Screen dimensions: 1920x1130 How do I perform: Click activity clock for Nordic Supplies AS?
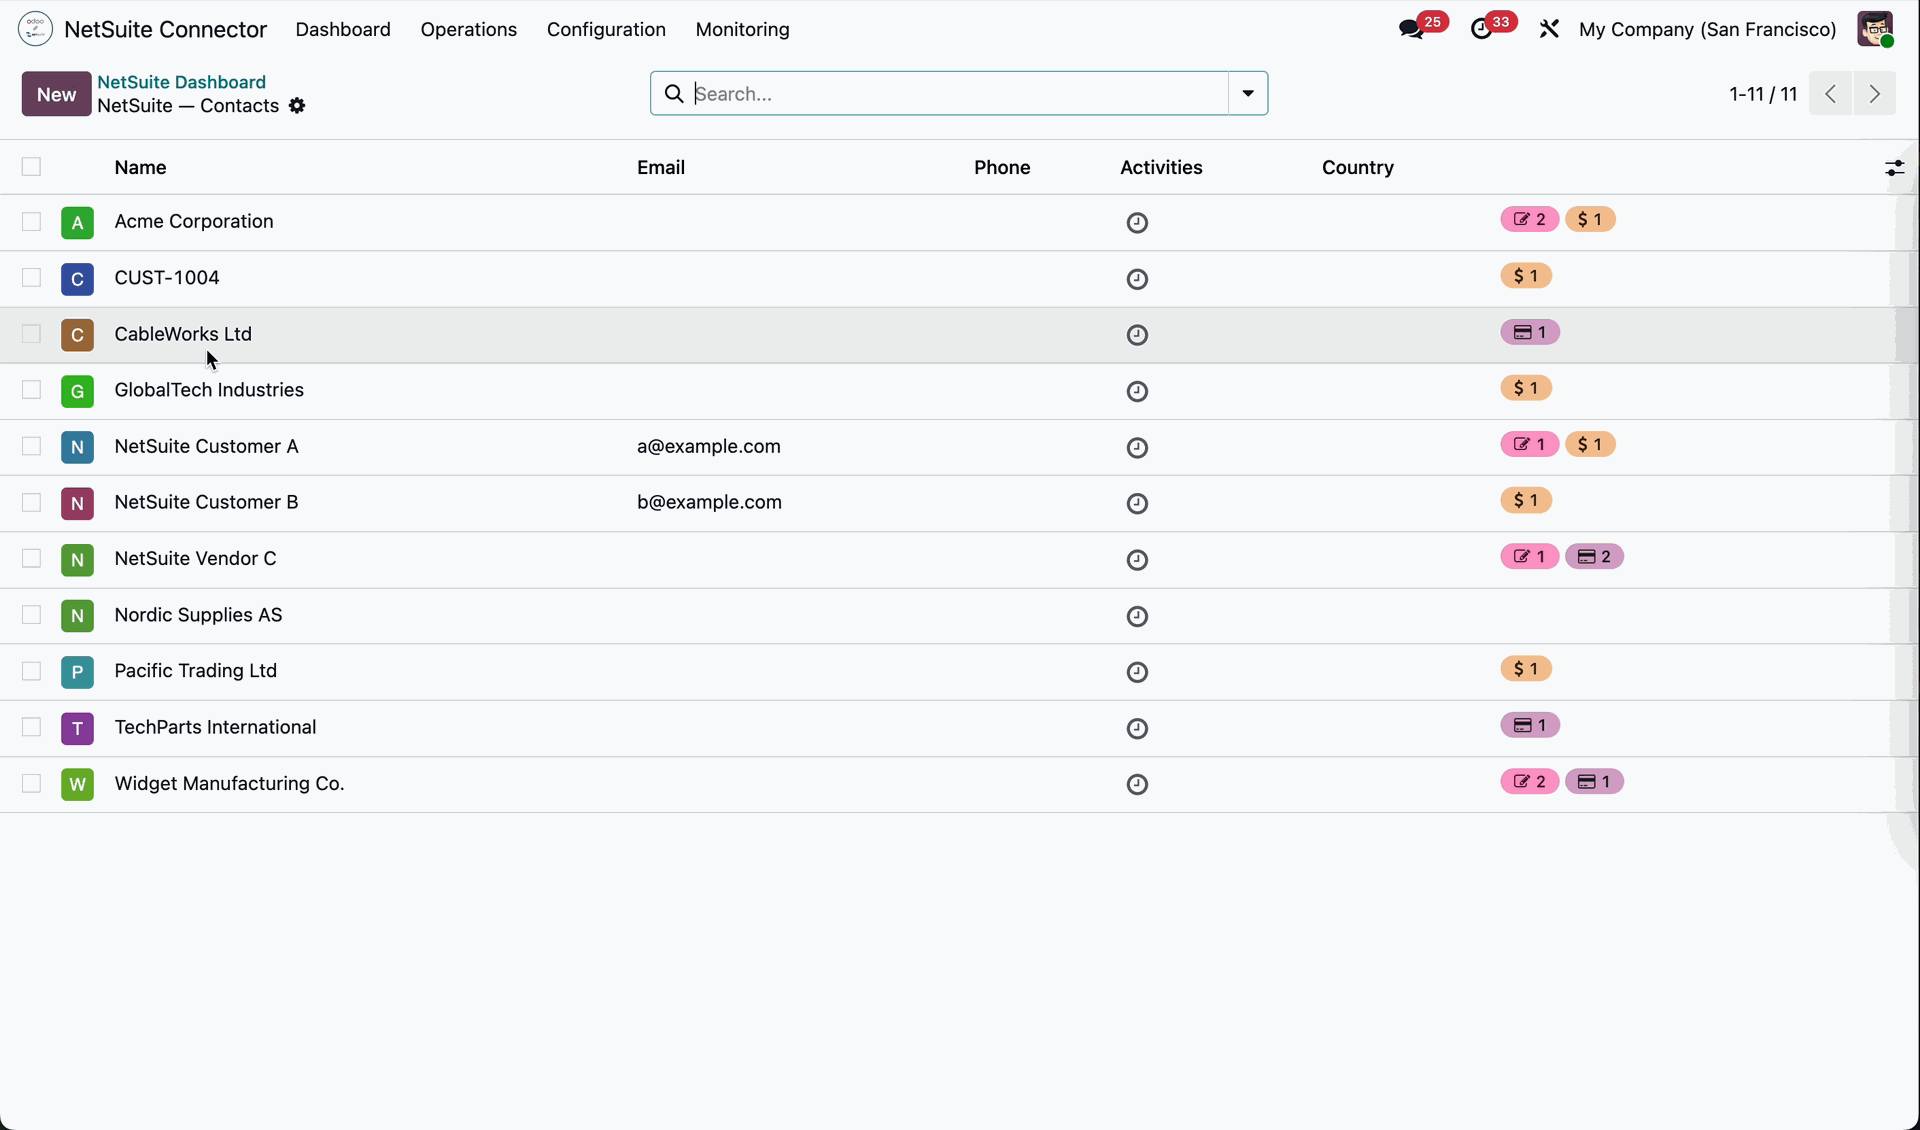[1137, 616]
